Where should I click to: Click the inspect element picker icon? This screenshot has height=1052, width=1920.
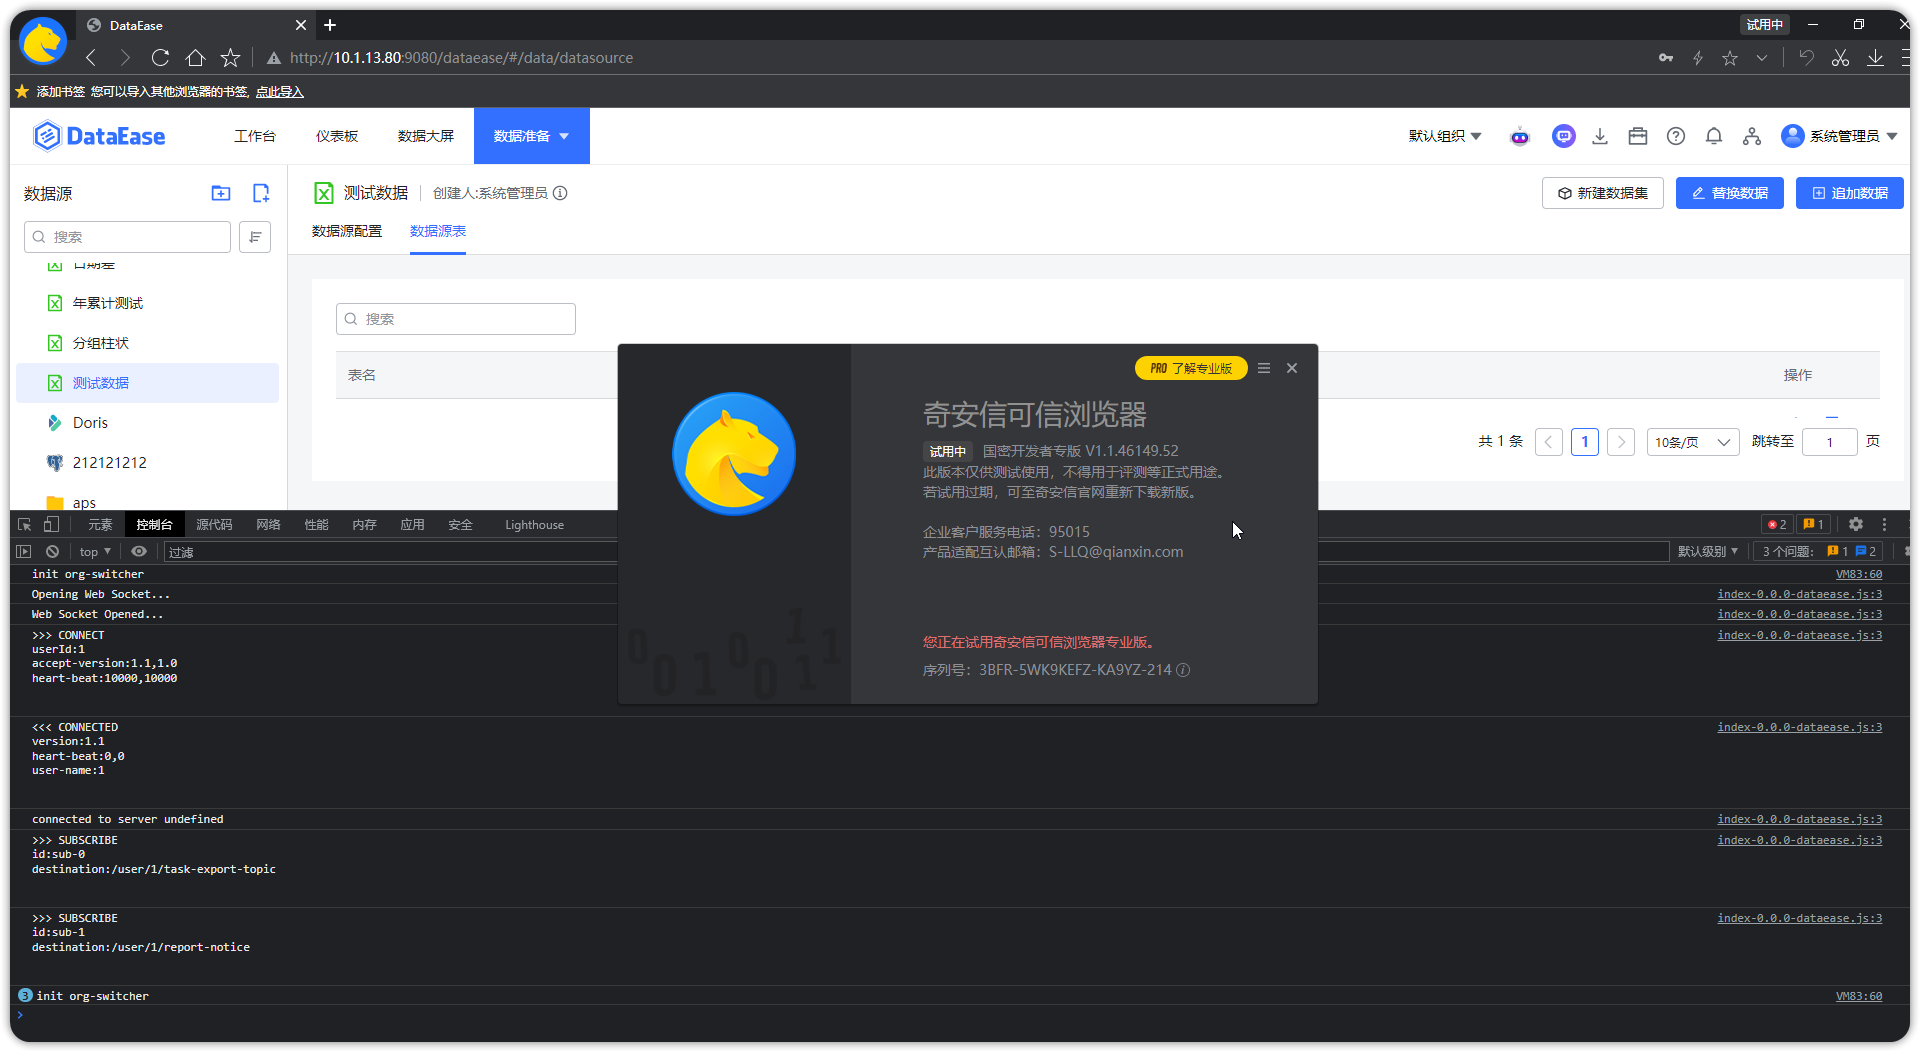coord(25,524)
